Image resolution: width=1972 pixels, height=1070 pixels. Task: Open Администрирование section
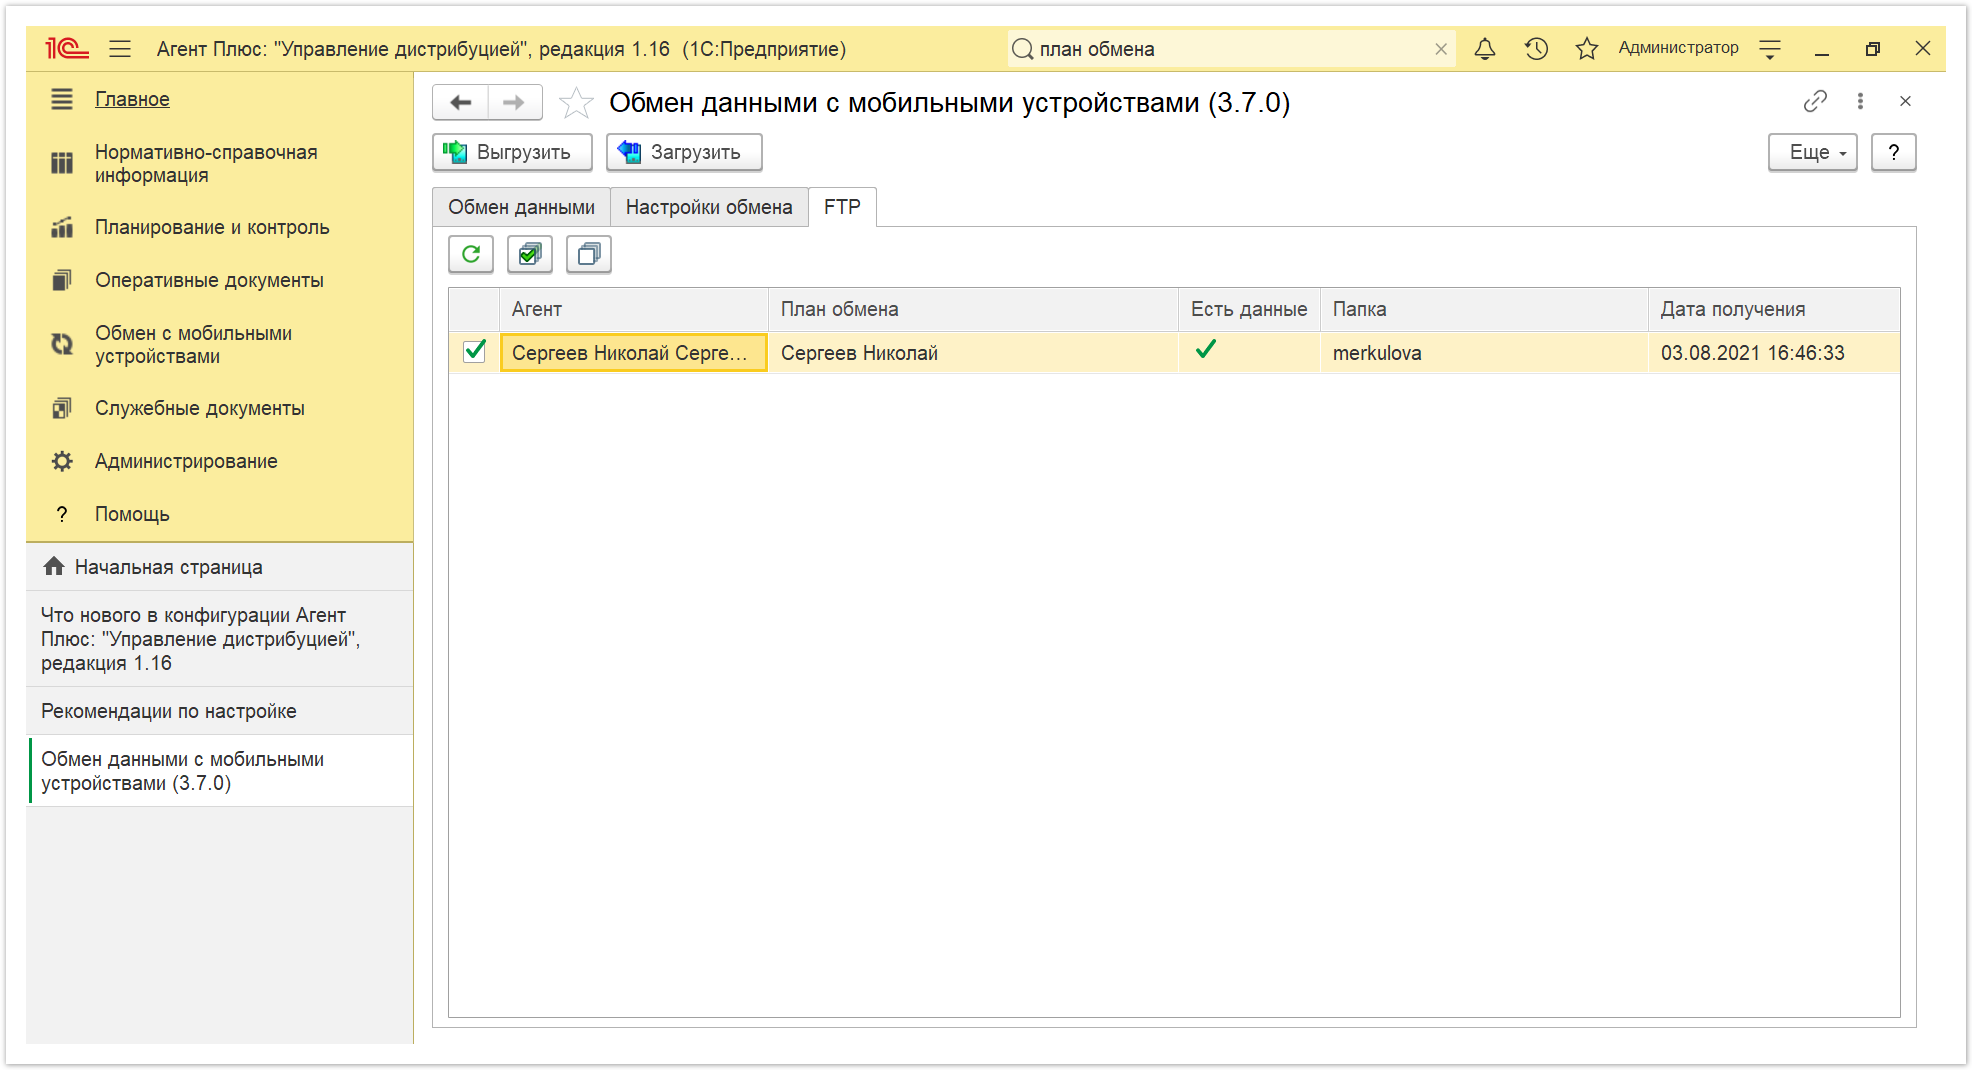(186, 461)
